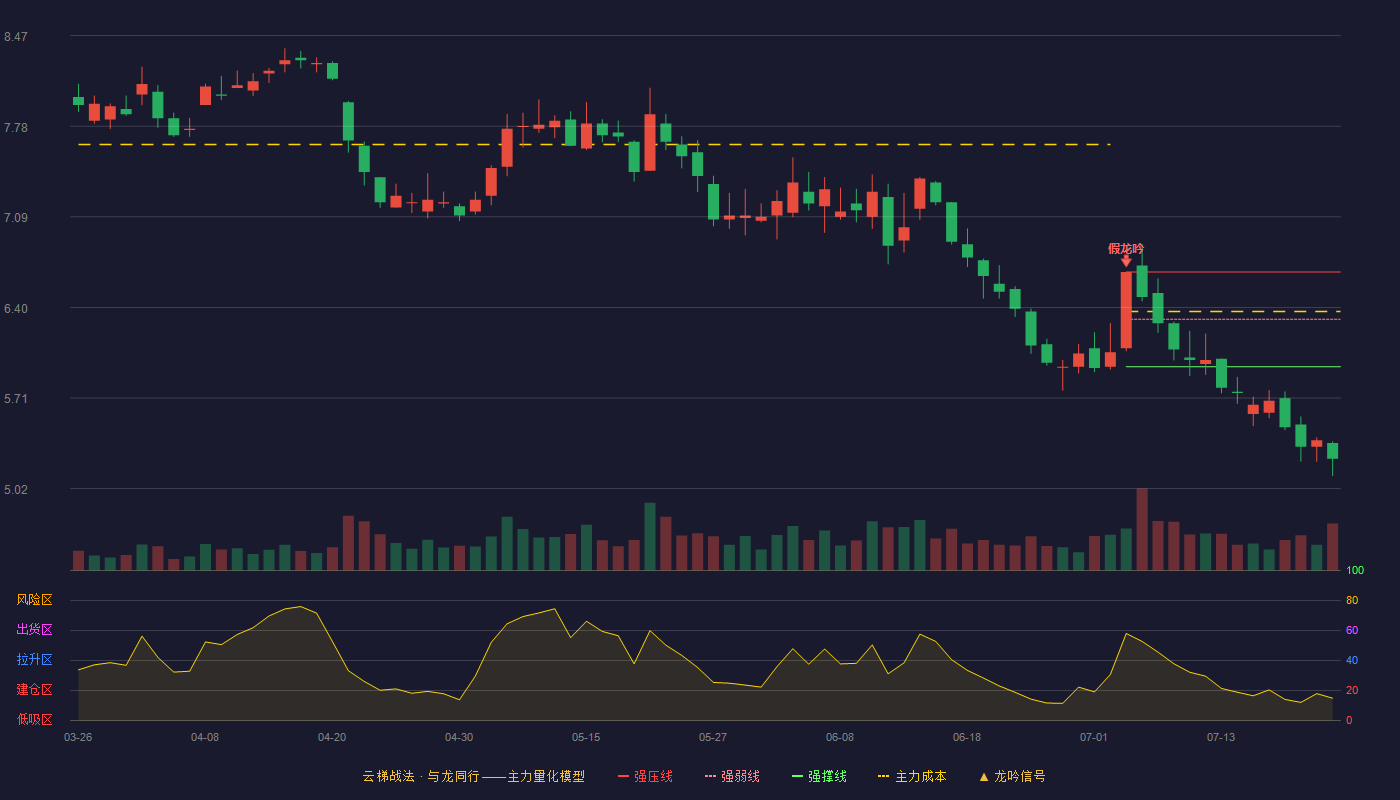Click the 龙吟信号 triangle legend icon

pos(984,777)
